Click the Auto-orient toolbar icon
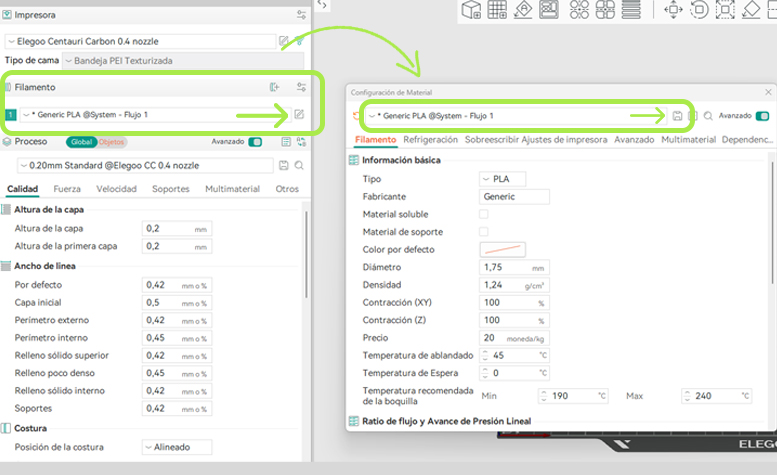This screenshot has height=475, width=777. (523, 9)
